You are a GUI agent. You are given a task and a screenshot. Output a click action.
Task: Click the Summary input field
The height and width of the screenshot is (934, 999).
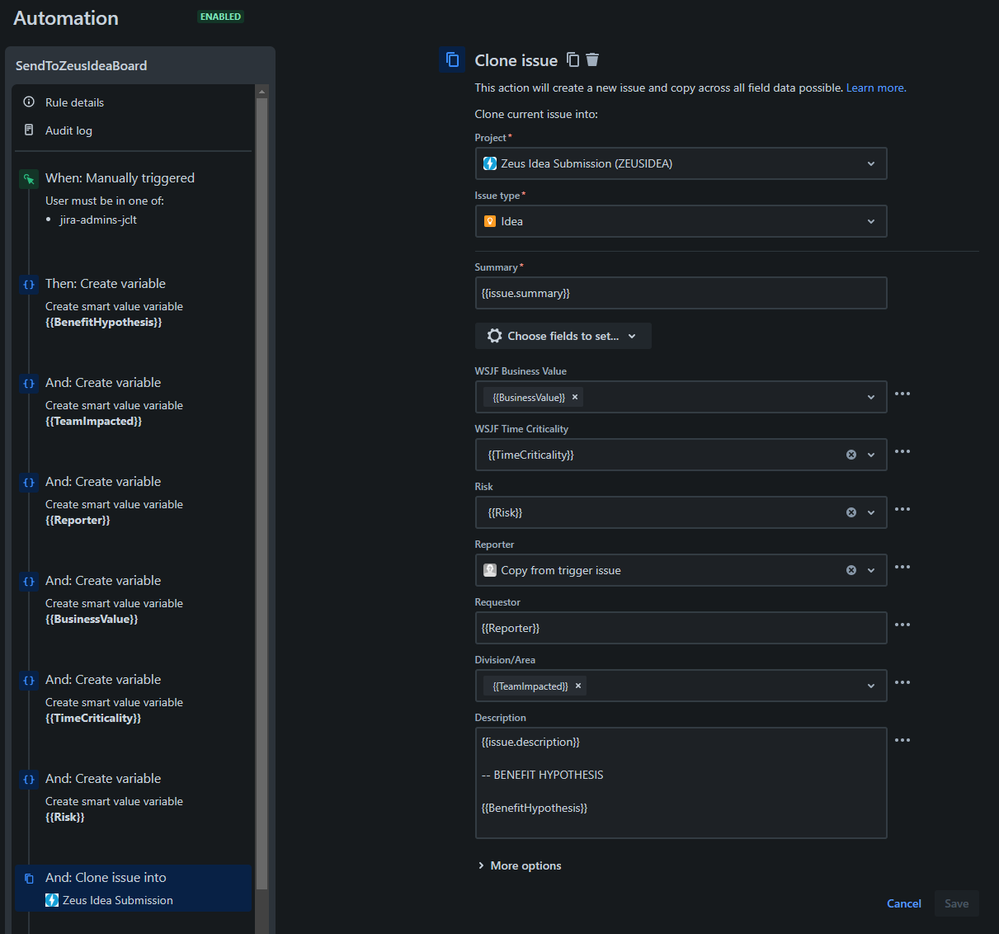click(680, 293)
